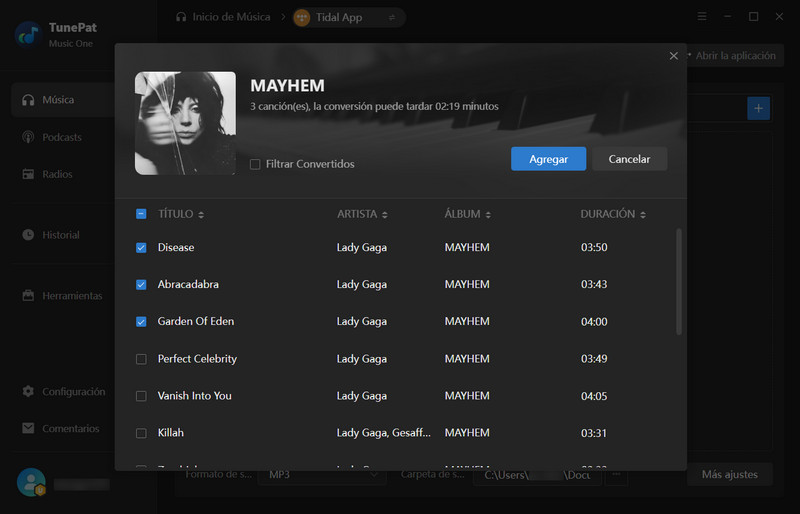This screenshot has height=514, width=800.
Task: Click the Radios icon in sidebar
Action: coord(28,174)
